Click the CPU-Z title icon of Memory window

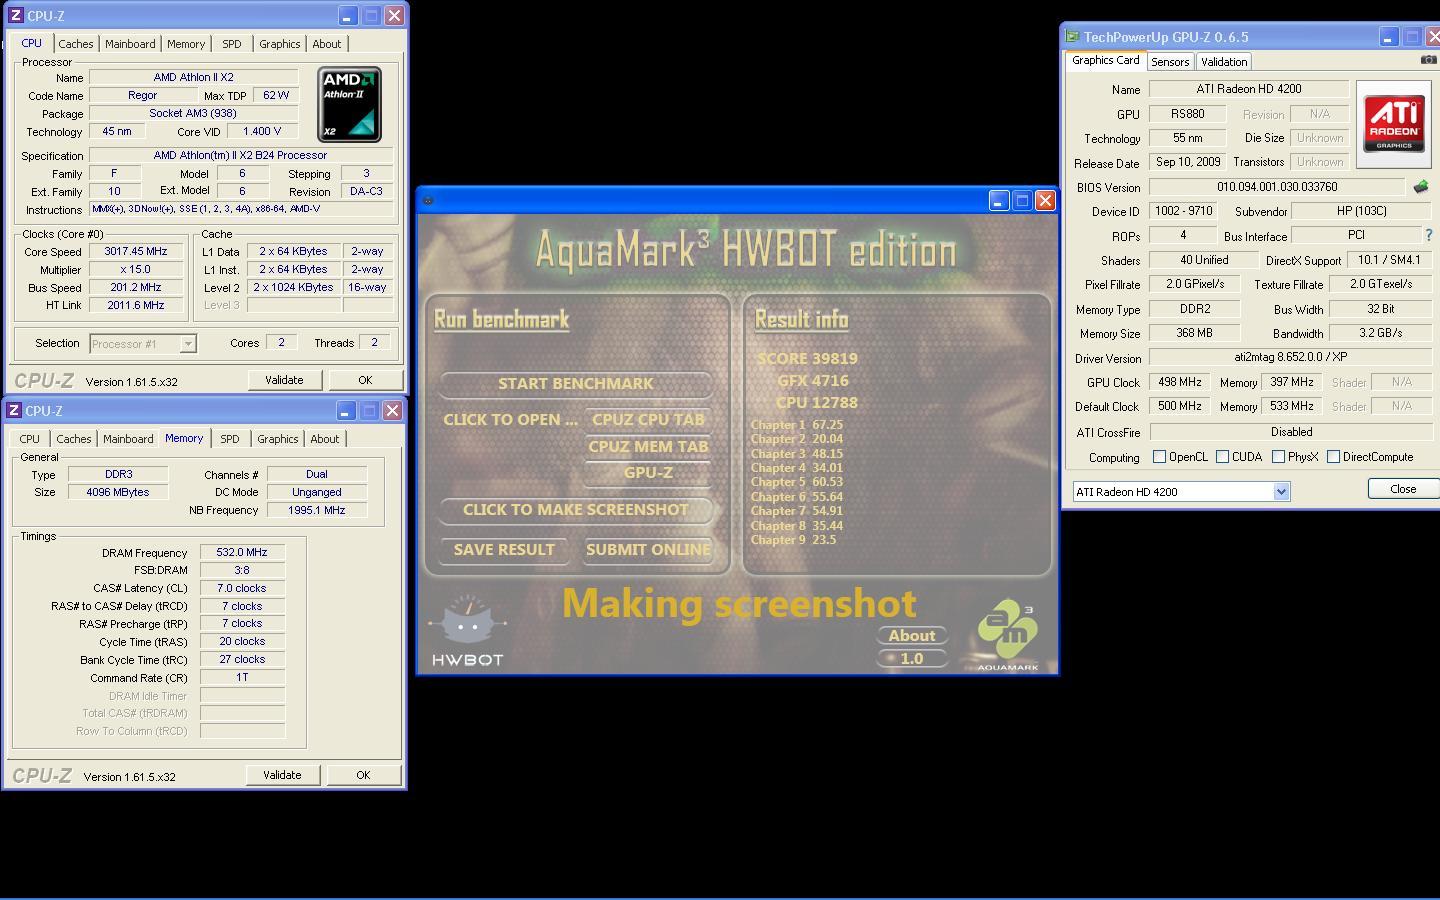[x=13, y=411]
